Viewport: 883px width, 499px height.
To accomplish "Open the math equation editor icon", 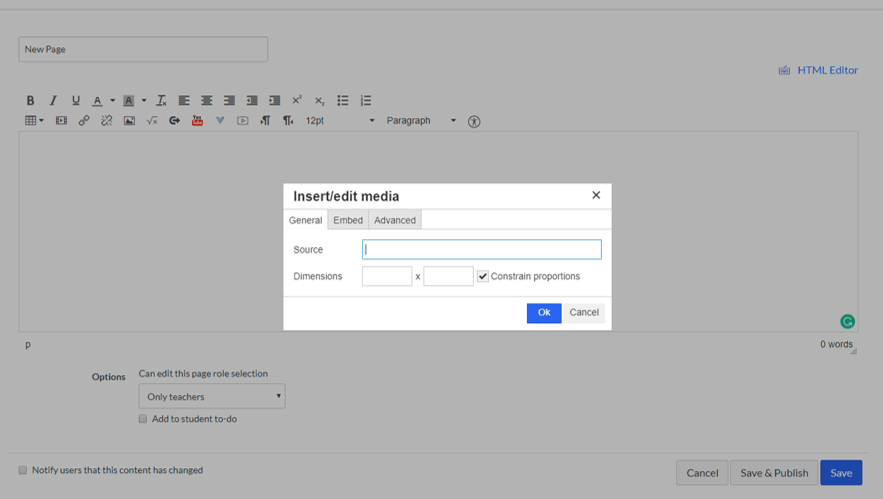I will (x=152, y=121).
